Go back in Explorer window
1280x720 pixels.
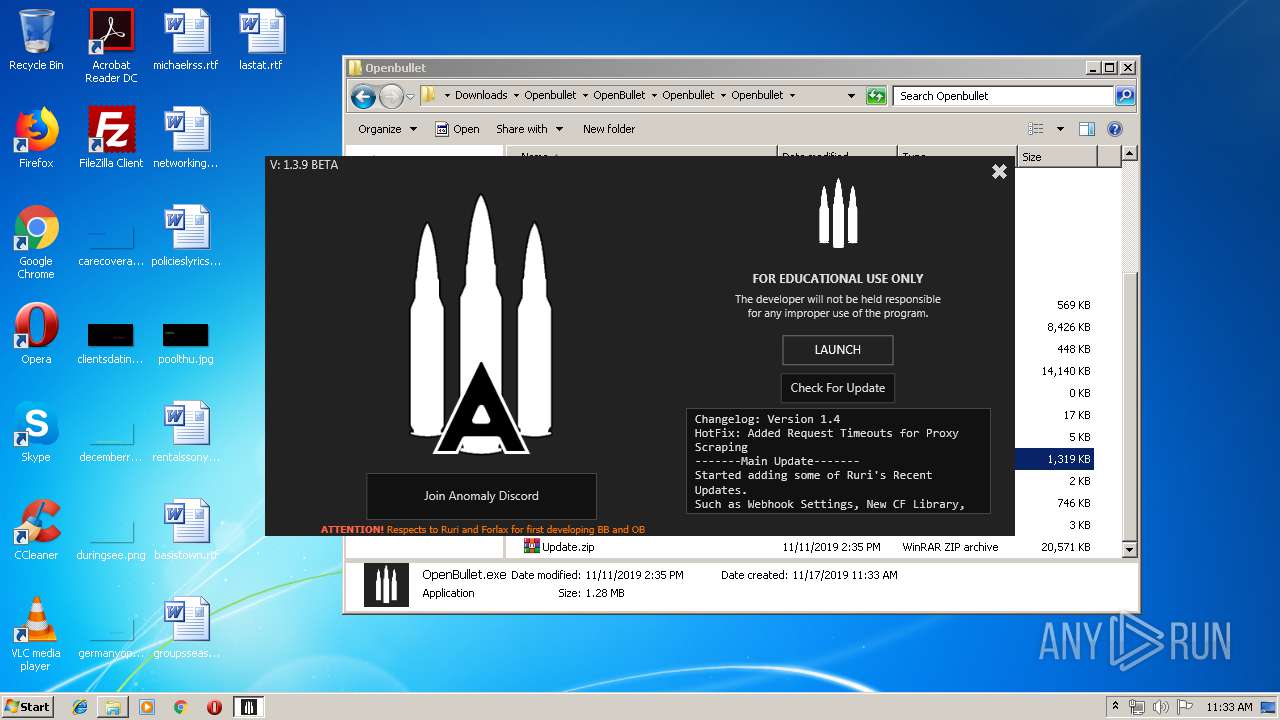tap(364, 96)
